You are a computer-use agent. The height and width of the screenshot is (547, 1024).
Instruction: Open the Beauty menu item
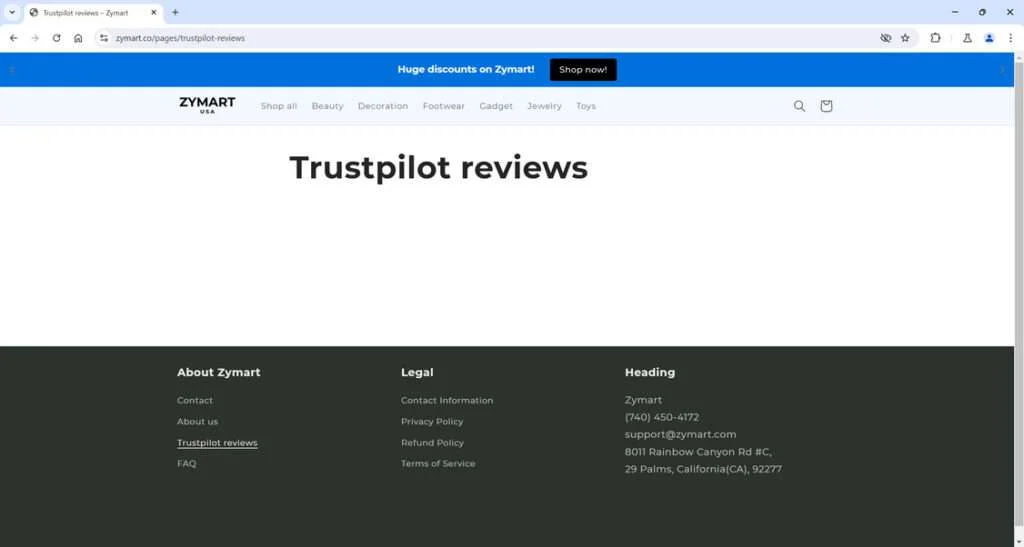327,106
